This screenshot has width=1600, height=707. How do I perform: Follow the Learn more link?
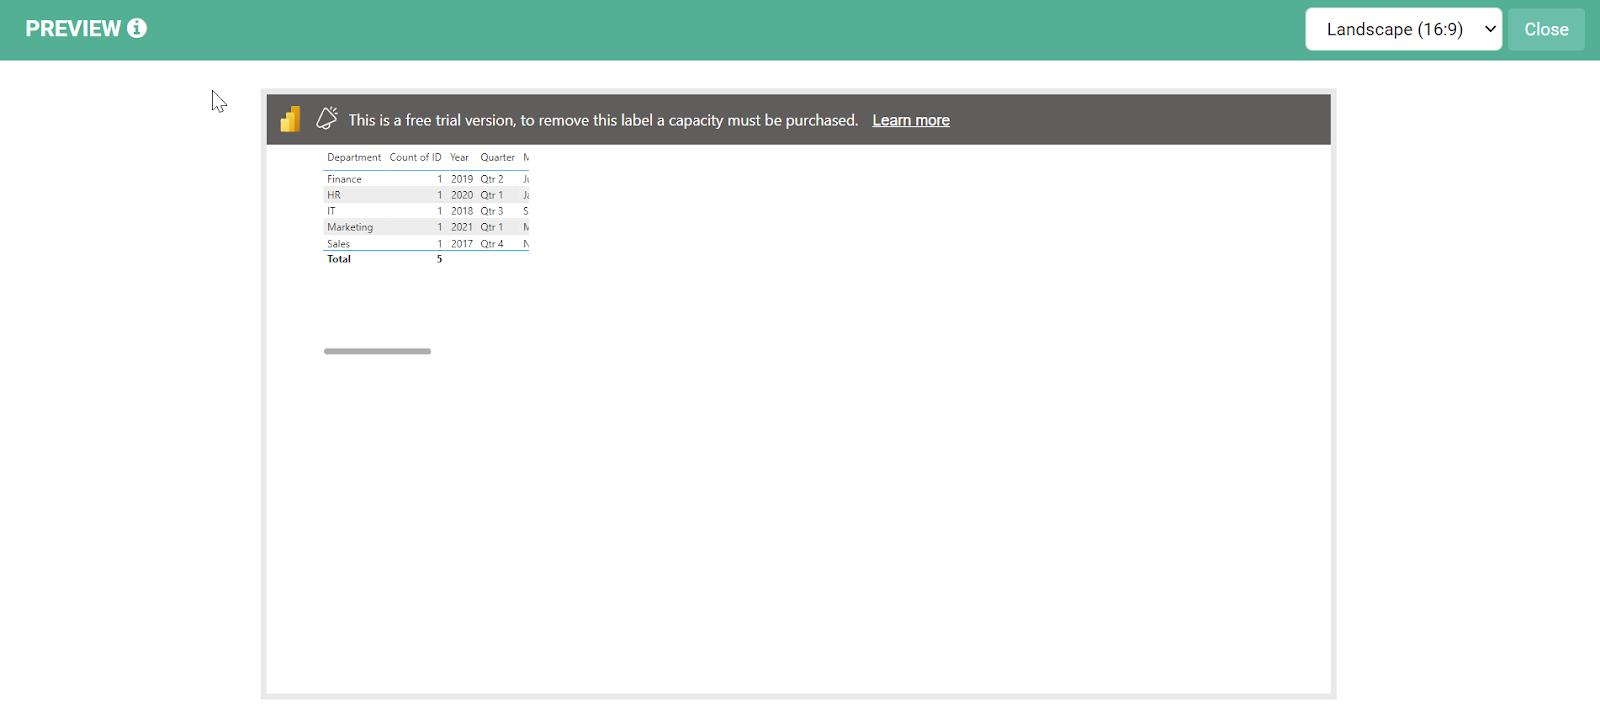910,120
